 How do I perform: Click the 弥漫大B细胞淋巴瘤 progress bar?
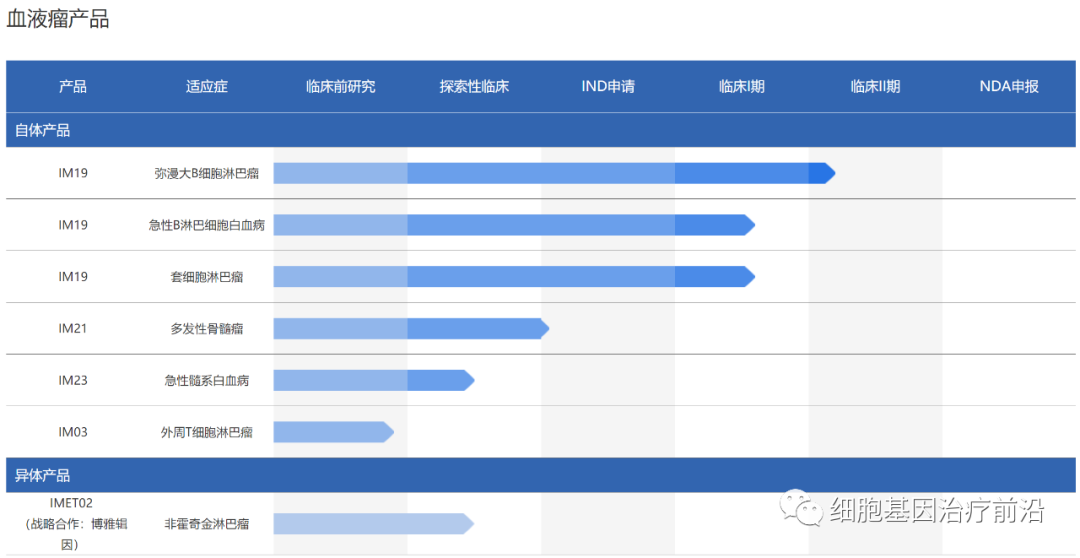coord(554,174)
